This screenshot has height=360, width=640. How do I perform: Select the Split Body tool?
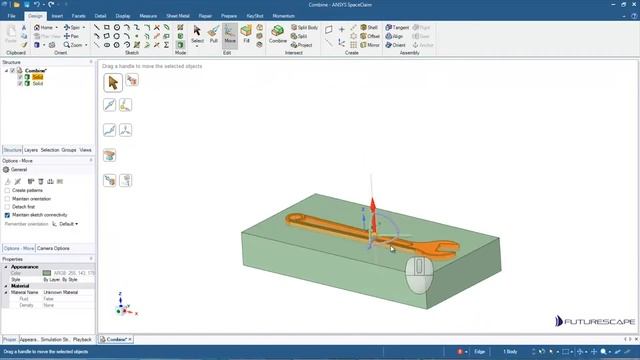tap(304, 27)
